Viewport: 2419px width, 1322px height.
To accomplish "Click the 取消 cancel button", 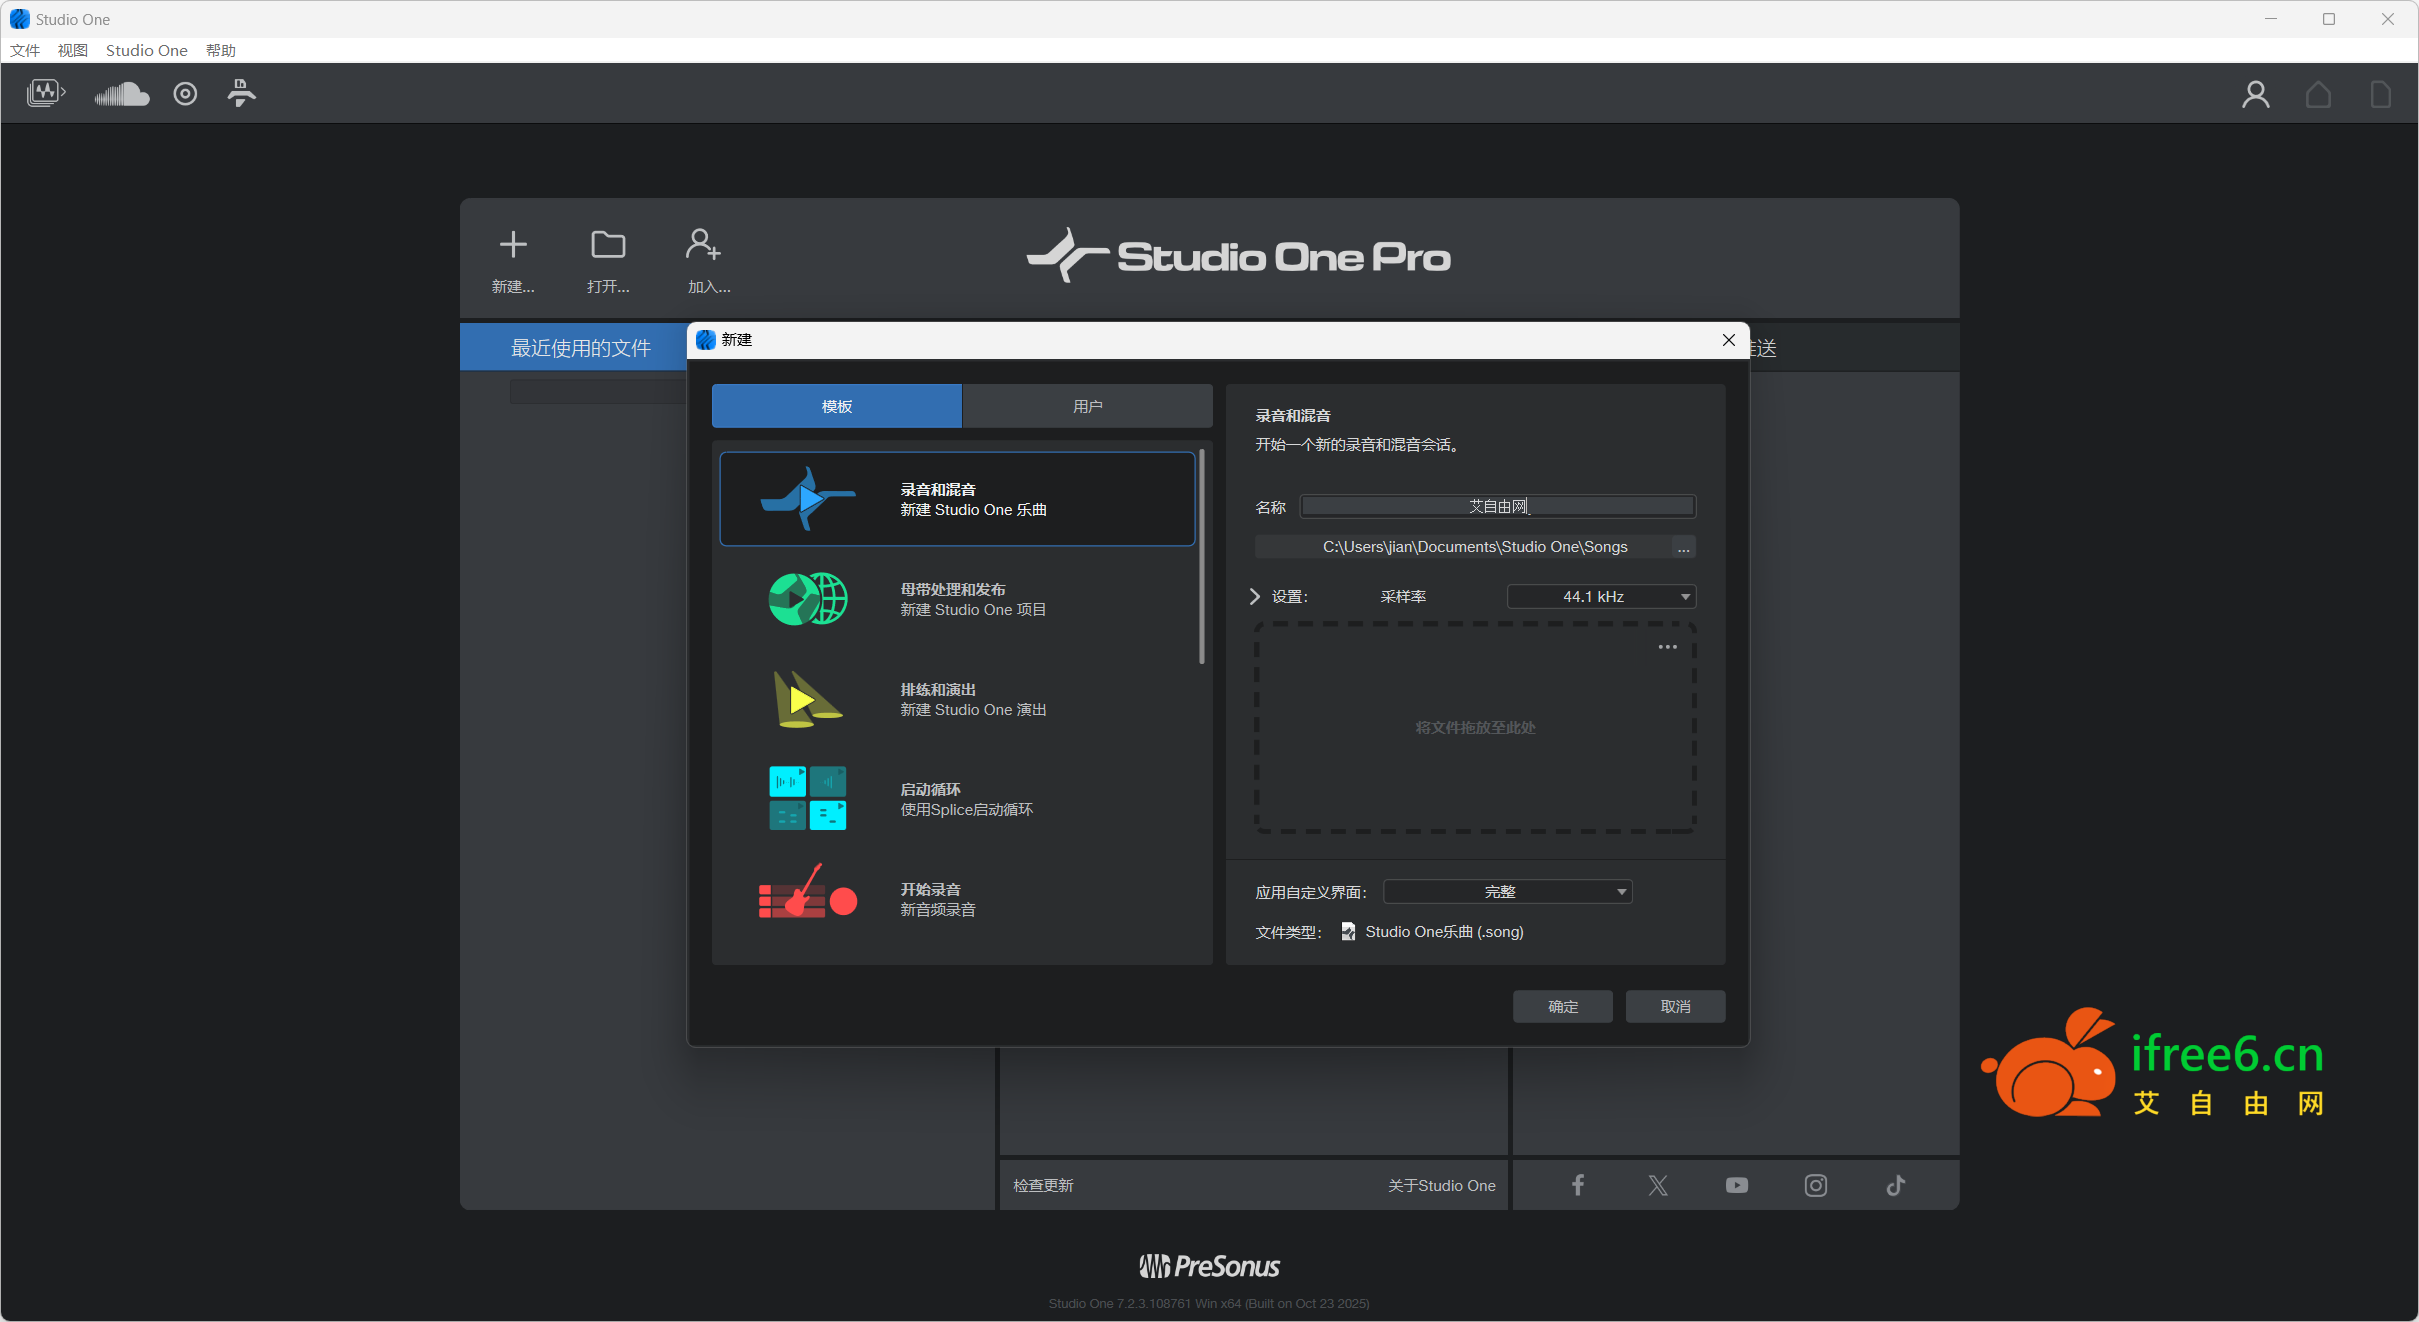I will [x=1675, y=1006].
